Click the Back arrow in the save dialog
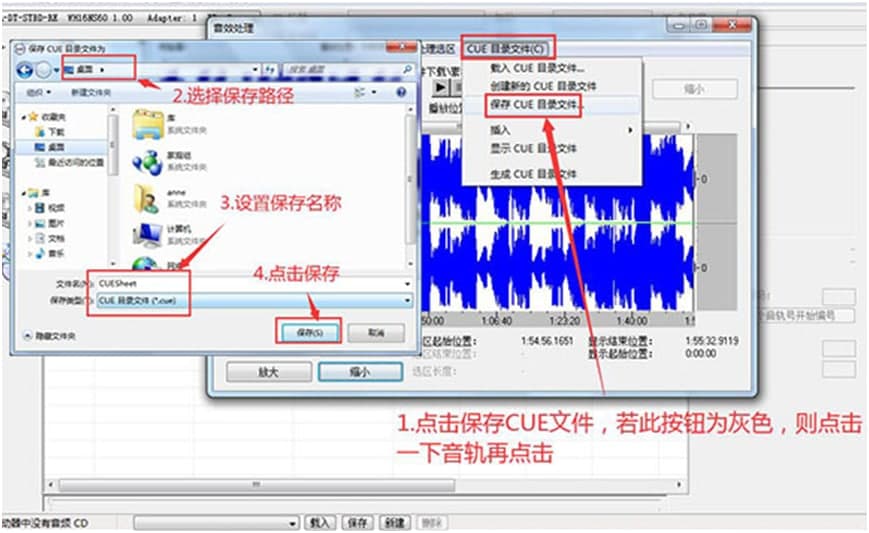Image resolution: width=869 pixels, height=533 pixels. point(26,69)
